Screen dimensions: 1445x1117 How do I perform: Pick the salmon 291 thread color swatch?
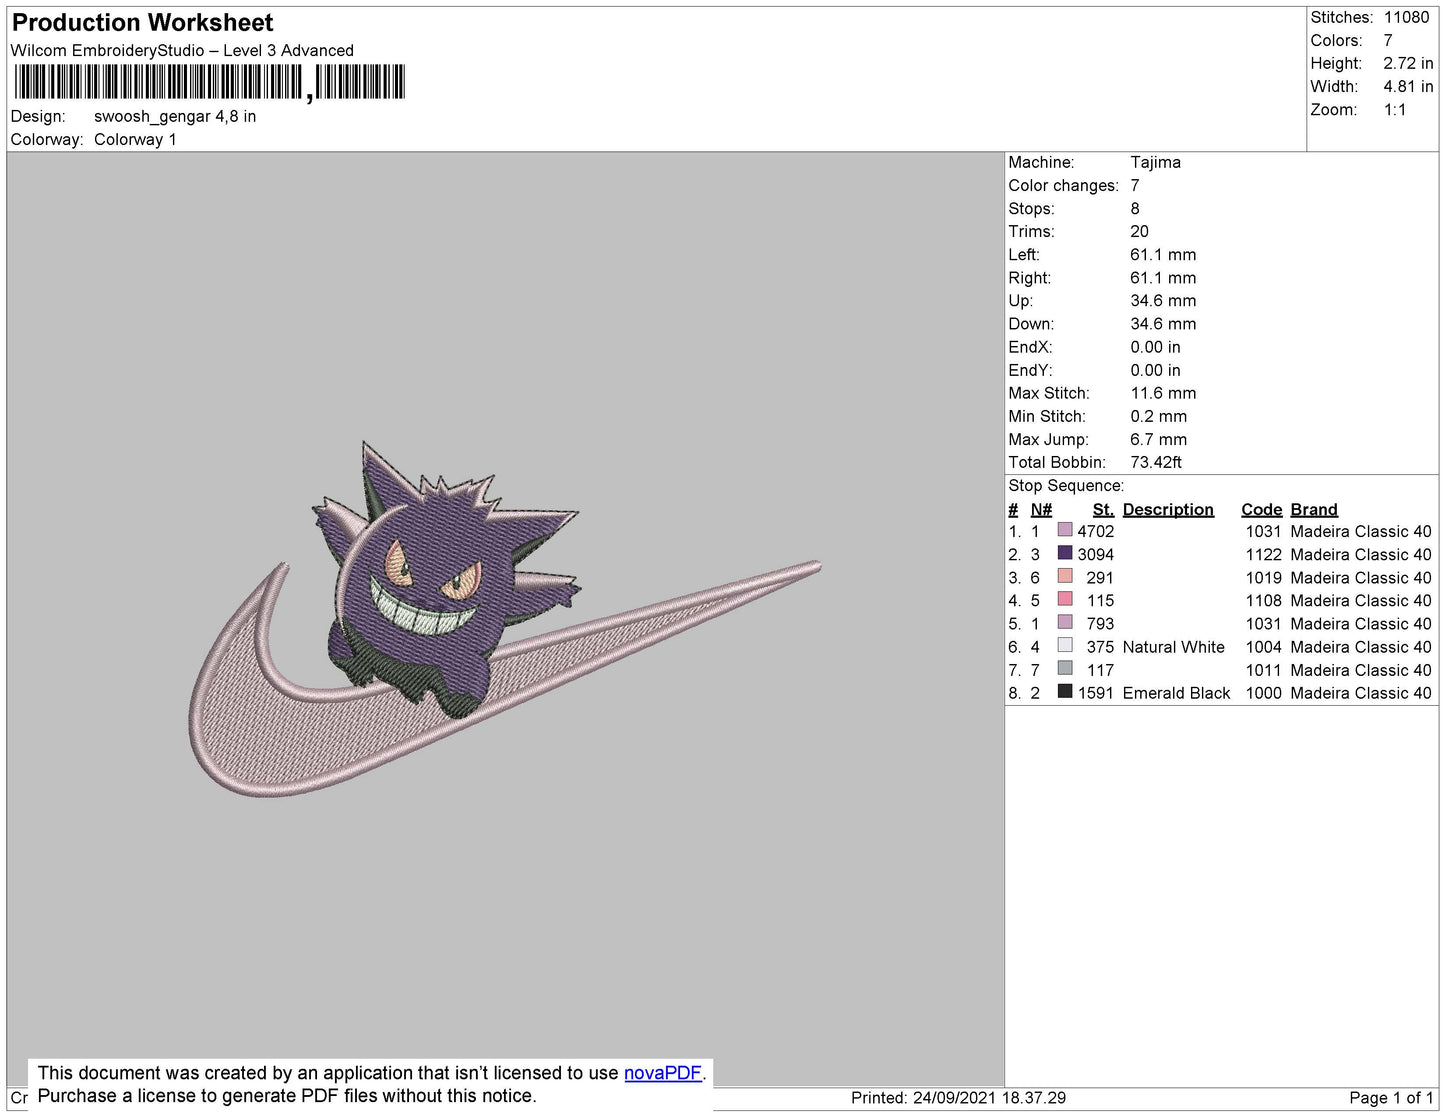(x=1065, y=577)
